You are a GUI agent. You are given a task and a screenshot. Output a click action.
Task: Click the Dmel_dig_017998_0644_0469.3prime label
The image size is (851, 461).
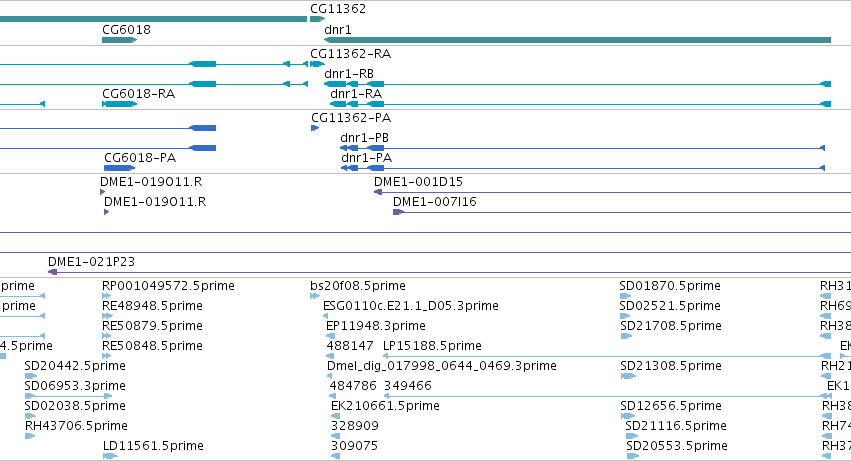click(441, 365)
